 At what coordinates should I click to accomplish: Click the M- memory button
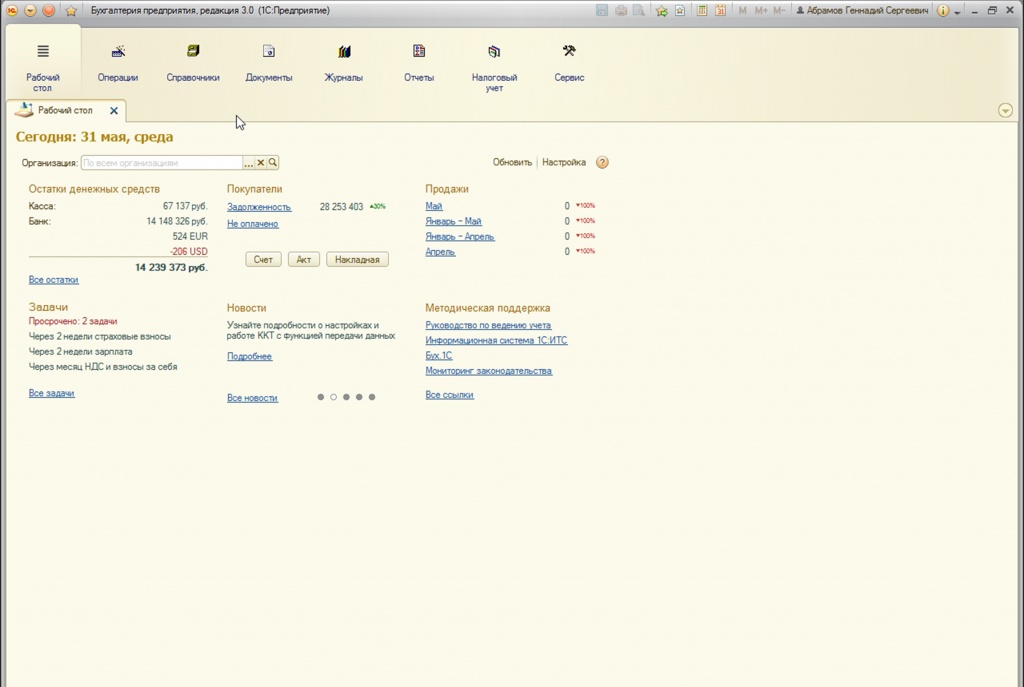pyautogui.click(x=779, y=10)
